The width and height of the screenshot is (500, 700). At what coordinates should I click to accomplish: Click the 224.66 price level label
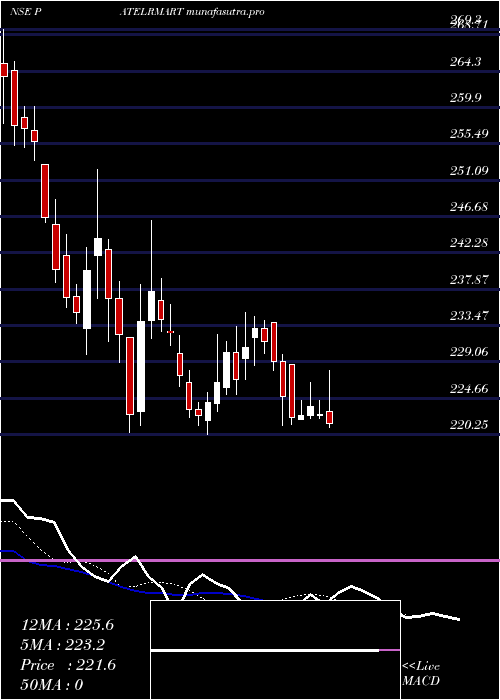pyautogui.click(x=468, y=389)
